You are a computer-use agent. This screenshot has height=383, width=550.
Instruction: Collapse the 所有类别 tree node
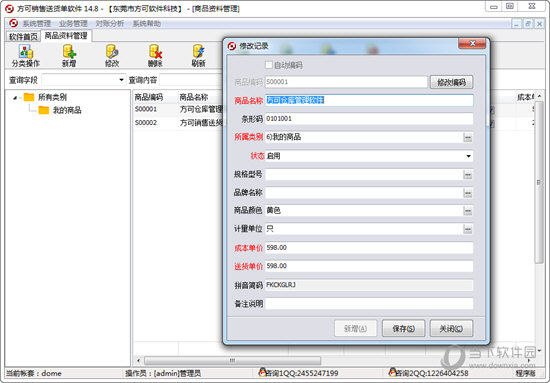[15, 98]
